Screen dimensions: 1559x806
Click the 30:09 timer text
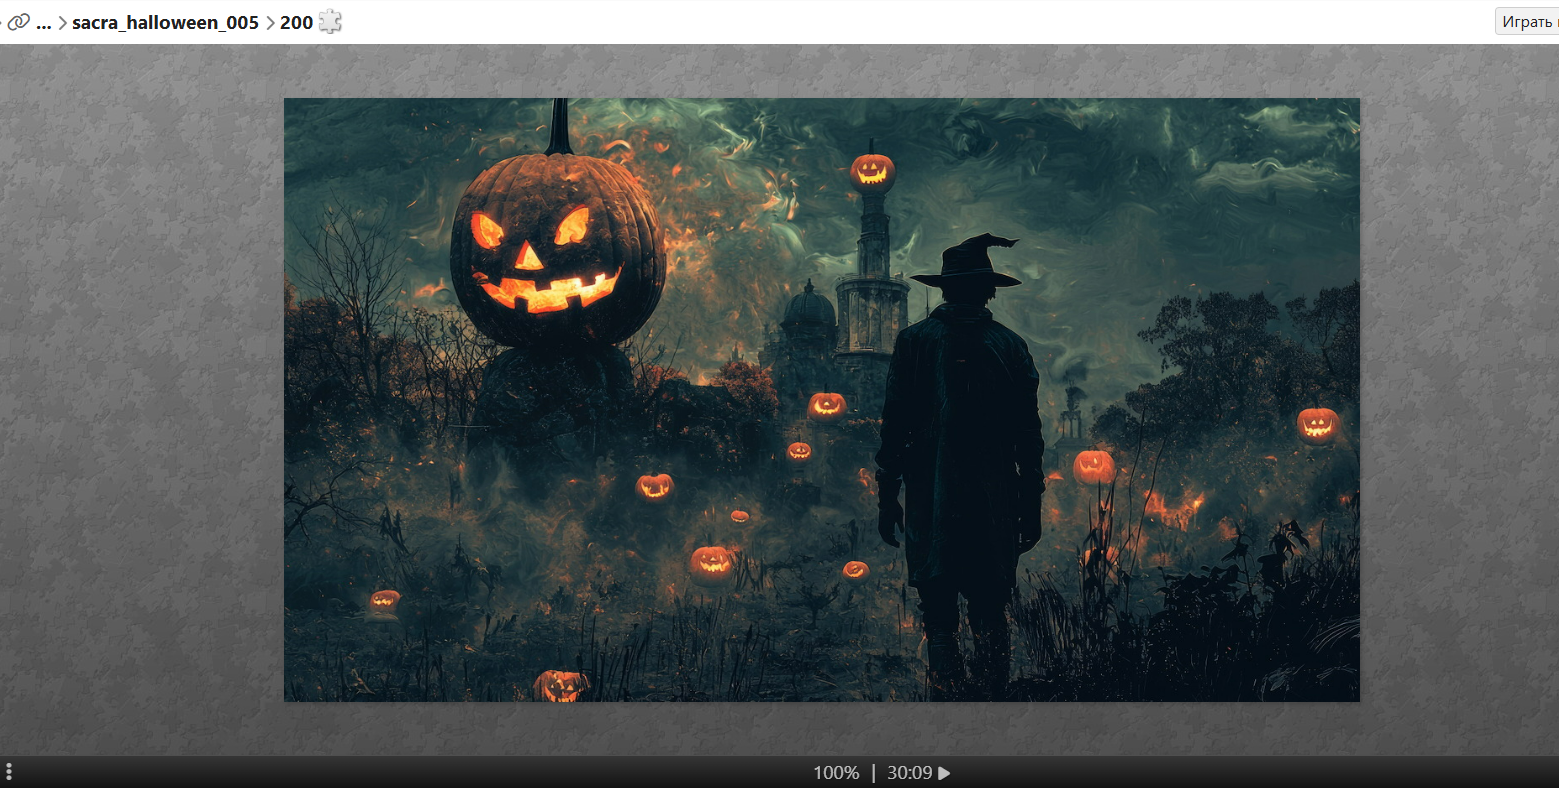pos(909,773)
